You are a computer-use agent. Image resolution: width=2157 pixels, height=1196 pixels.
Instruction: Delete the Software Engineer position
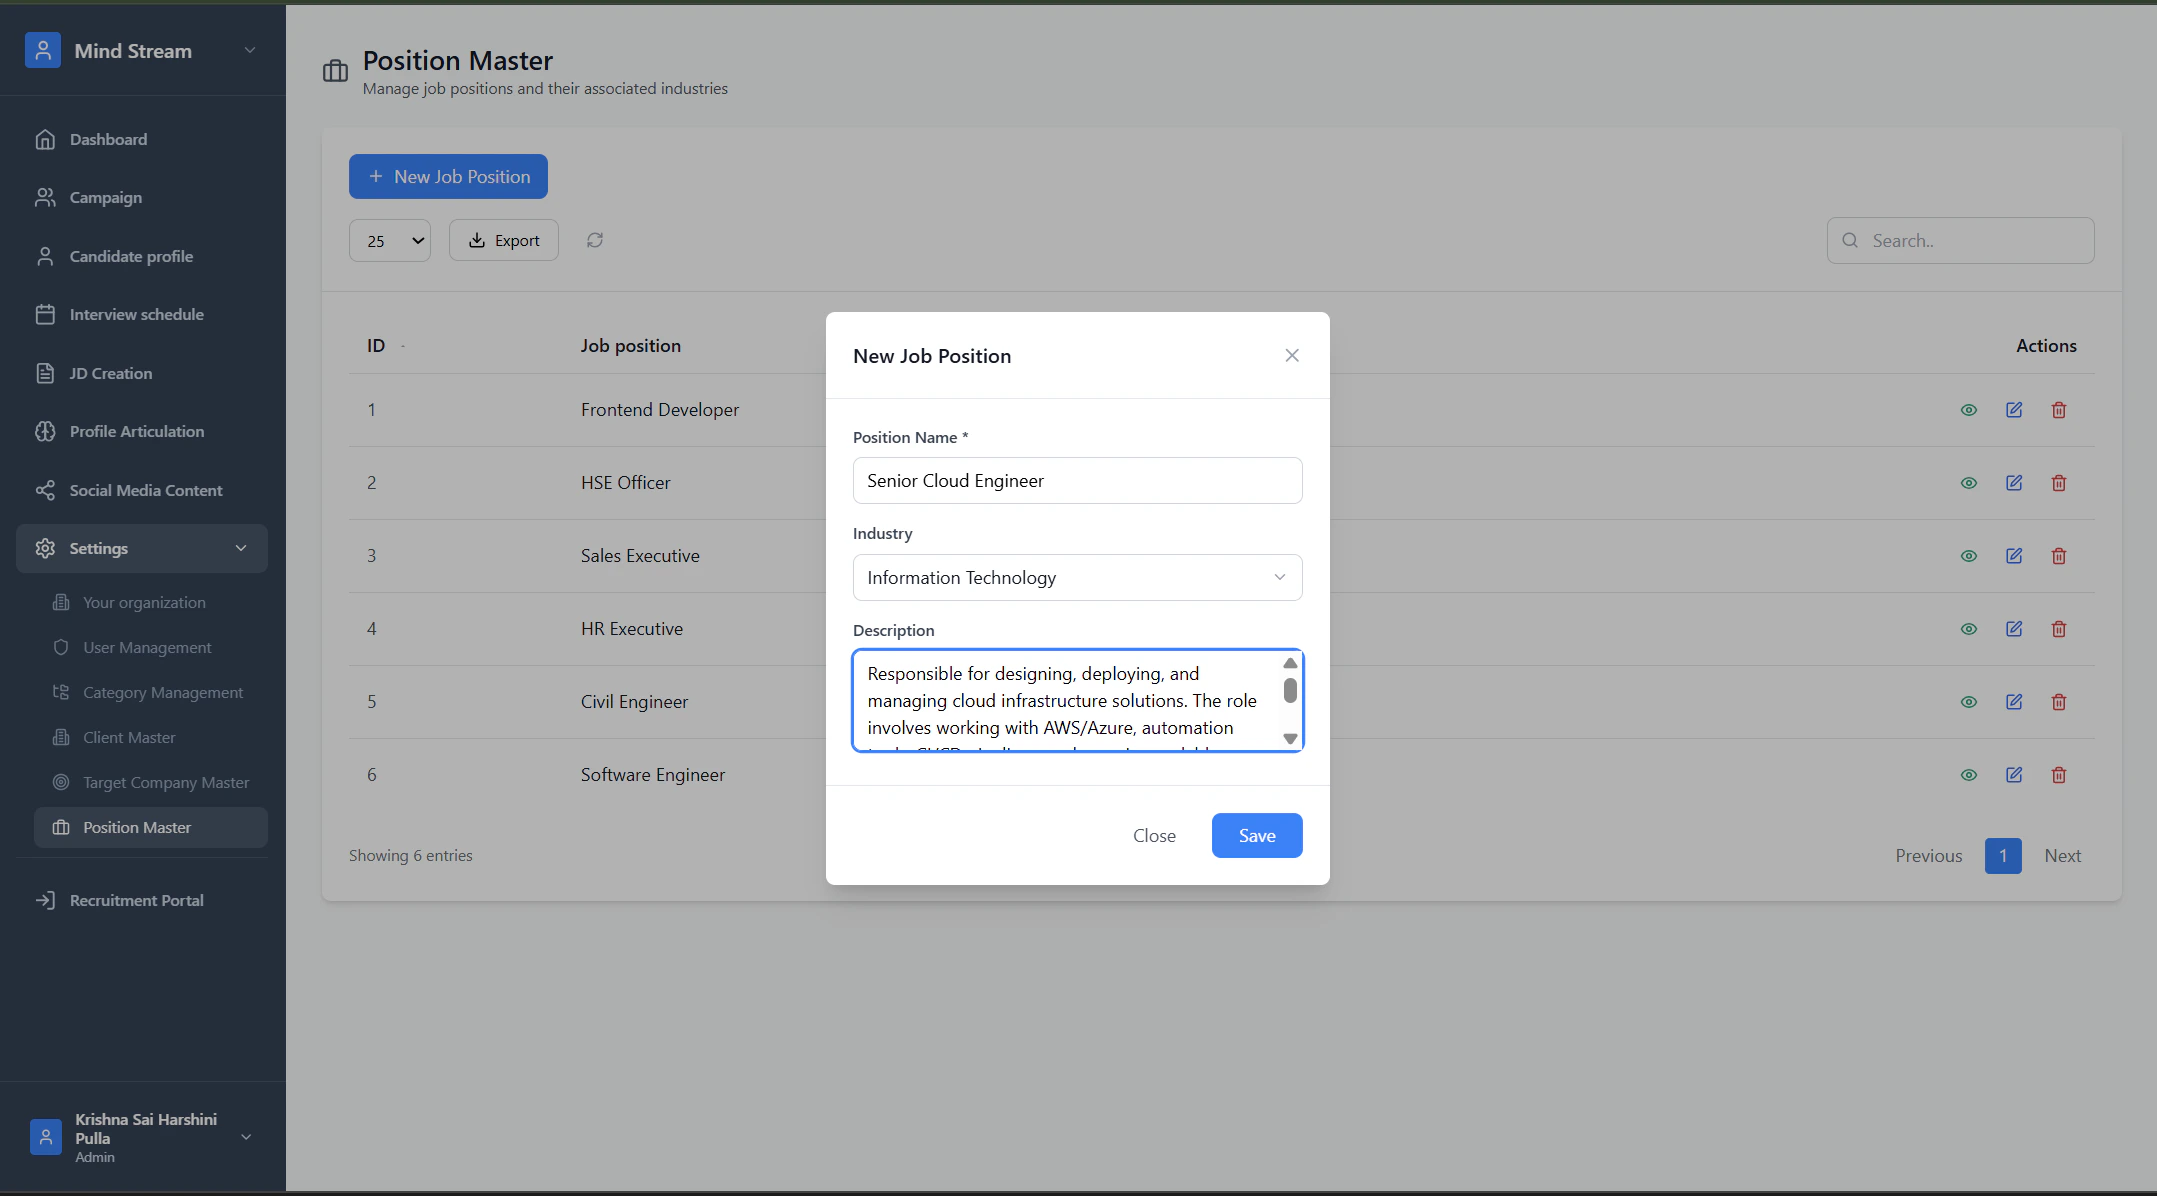pos(2059,775)
